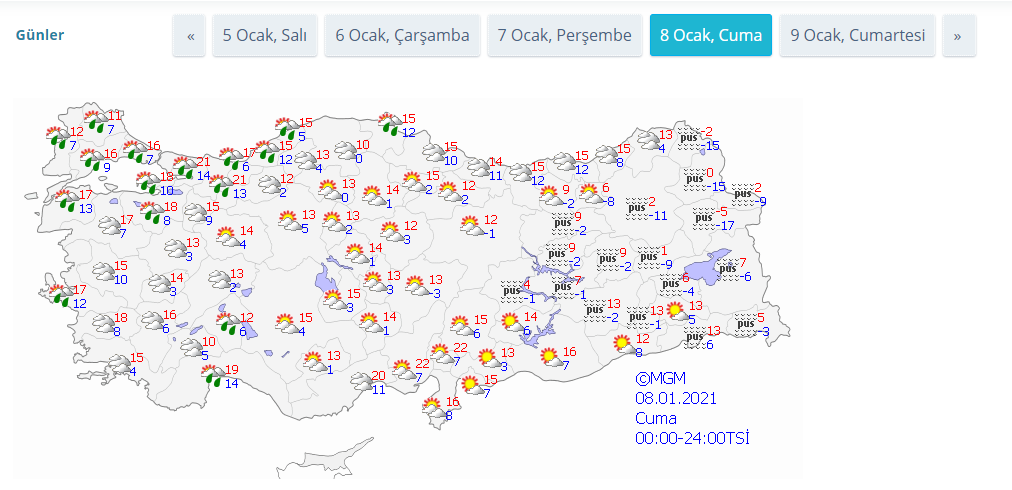Click the rainy icon showing 21 and 14
Image resolution: width=1012 pixels, height=490 pixels.
(186, 167)
